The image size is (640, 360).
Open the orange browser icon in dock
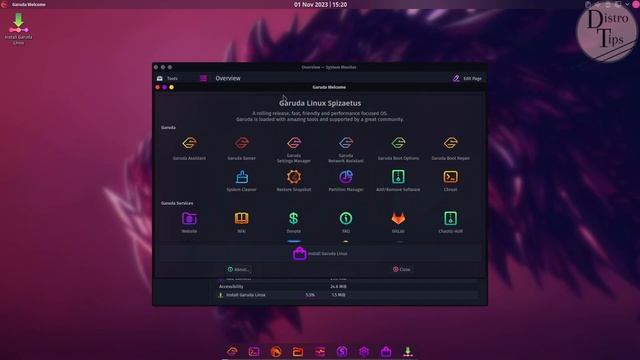click(276, 351)
